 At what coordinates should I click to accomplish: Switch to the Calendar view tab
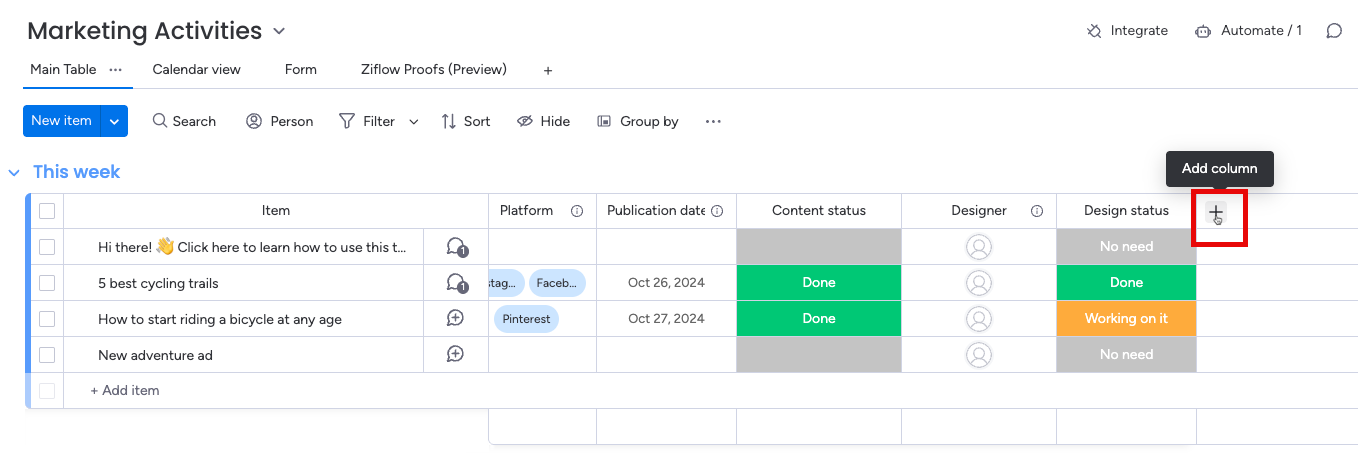click(x=196, y=70)
